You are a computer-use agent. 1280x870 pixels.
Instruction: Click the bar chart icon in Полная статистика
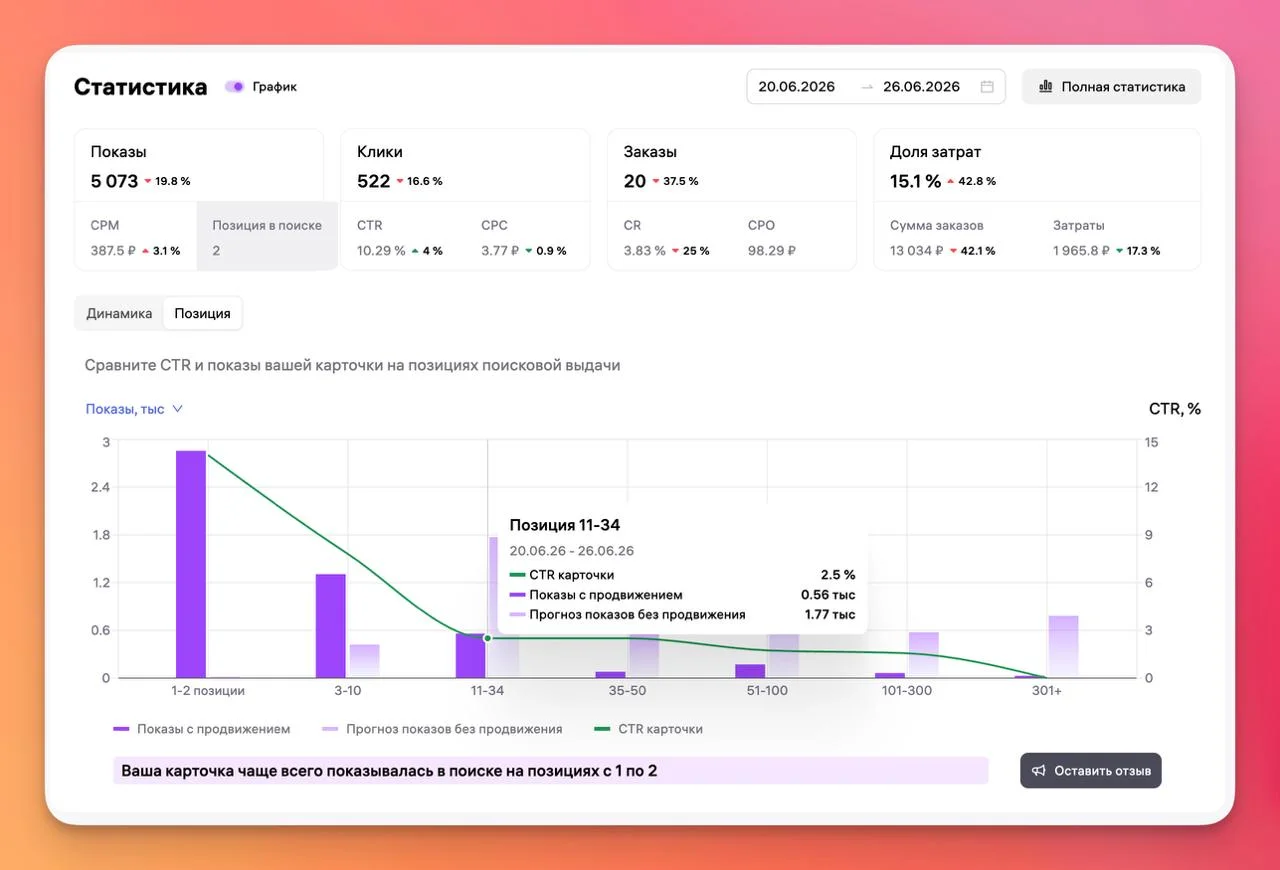1046,87
